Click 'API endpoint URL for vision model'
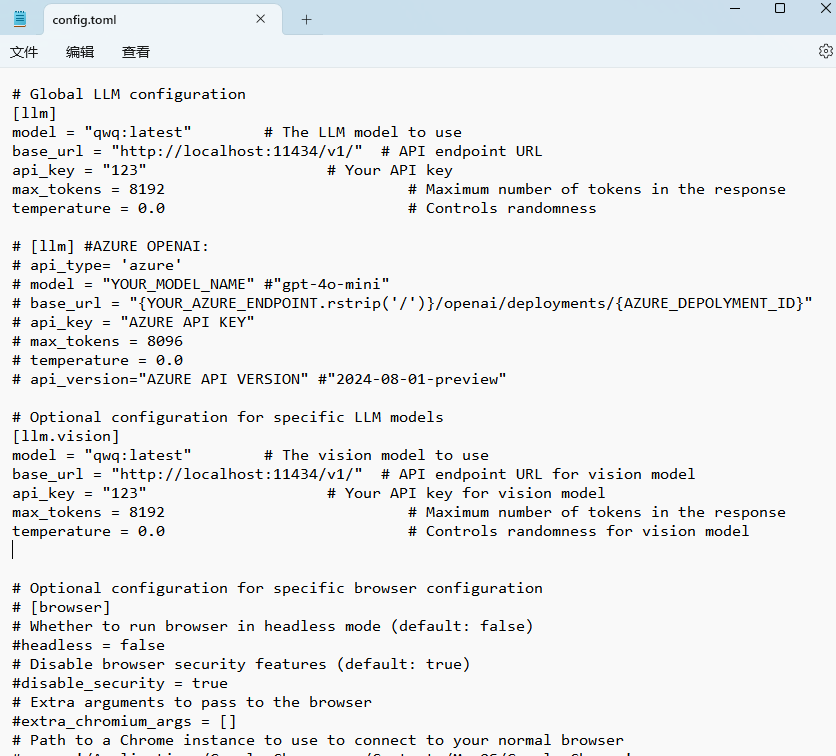The height and width of the screenshot is (756, 836). [x=547, y=474]
